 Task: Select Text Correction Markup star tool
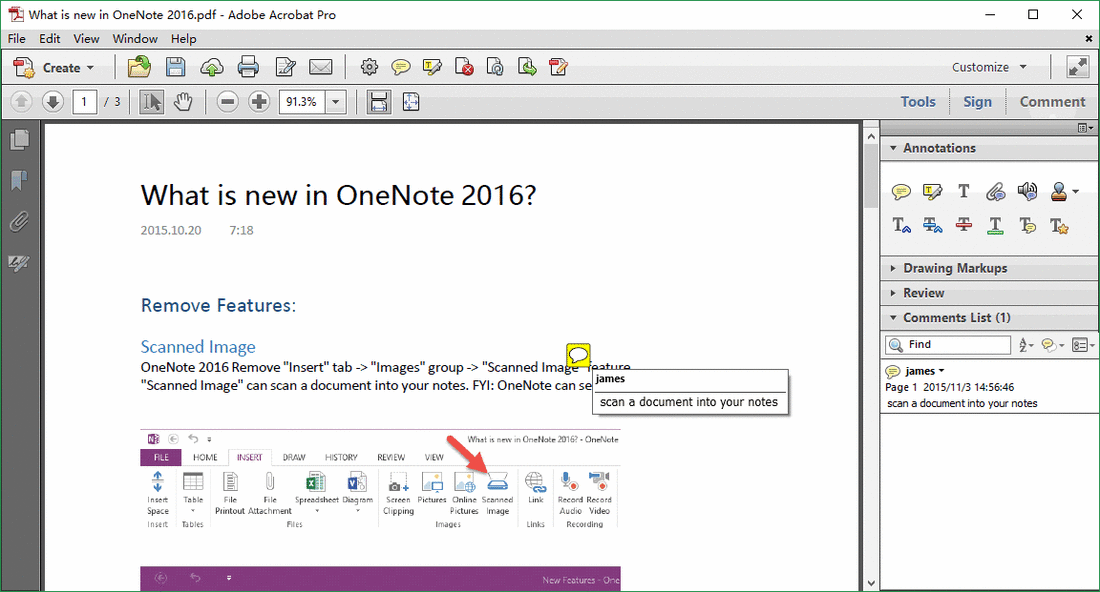coord(1059,225)
